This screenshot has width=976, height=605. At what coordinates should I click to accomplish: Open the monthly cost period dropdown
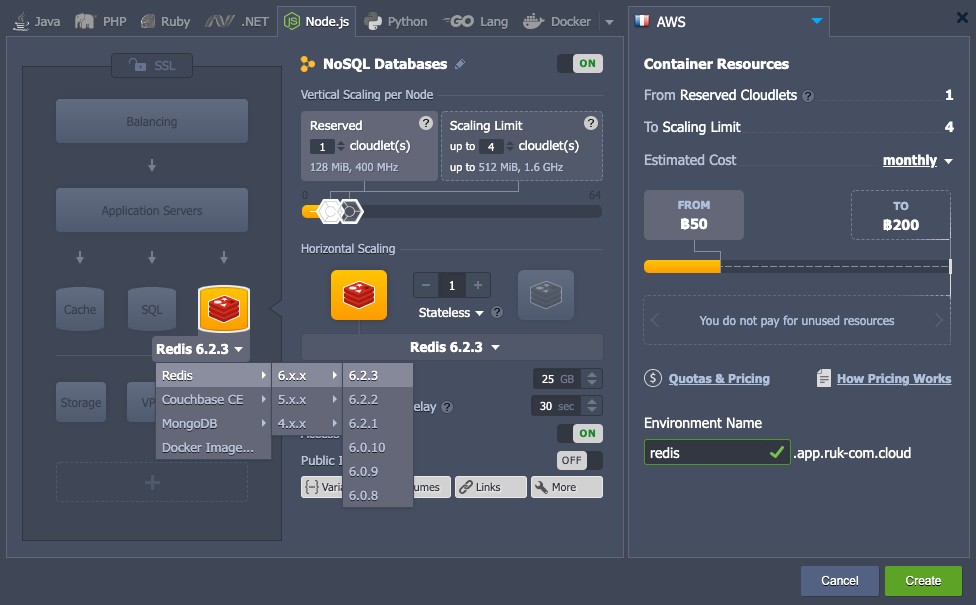(917, 161)
